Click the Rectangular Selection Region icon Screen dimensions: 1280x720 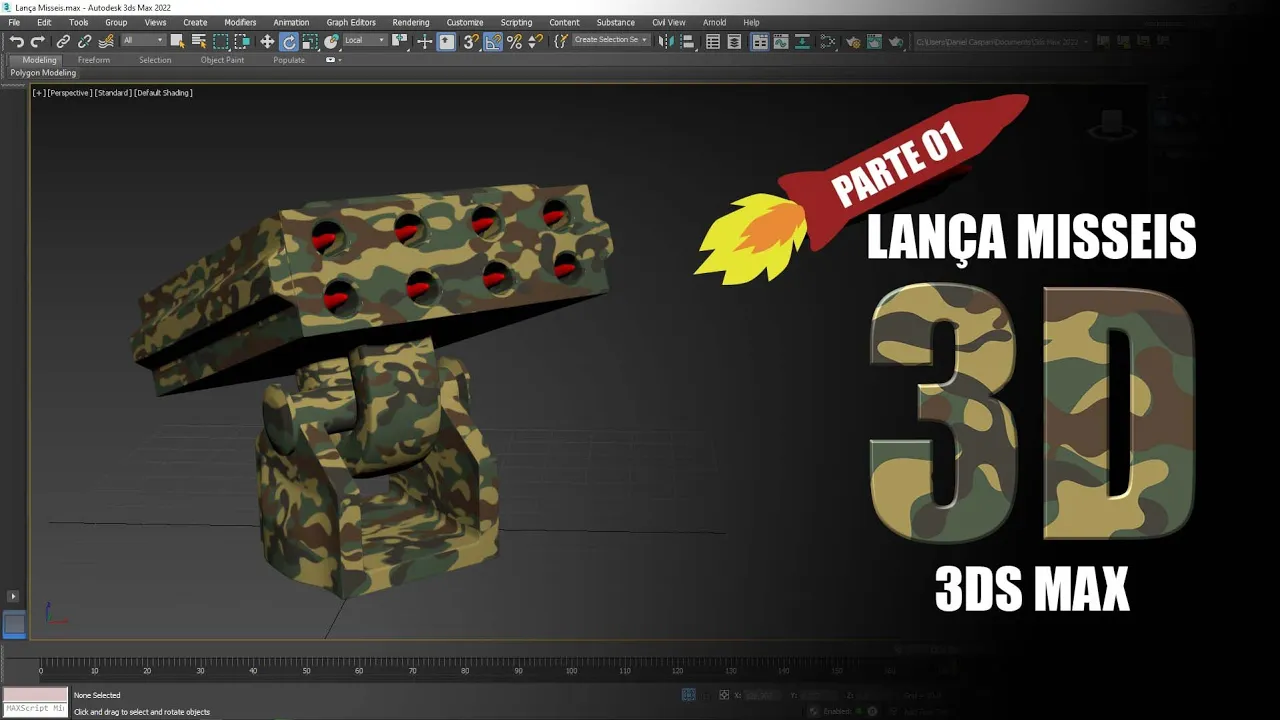click(221, 41)
